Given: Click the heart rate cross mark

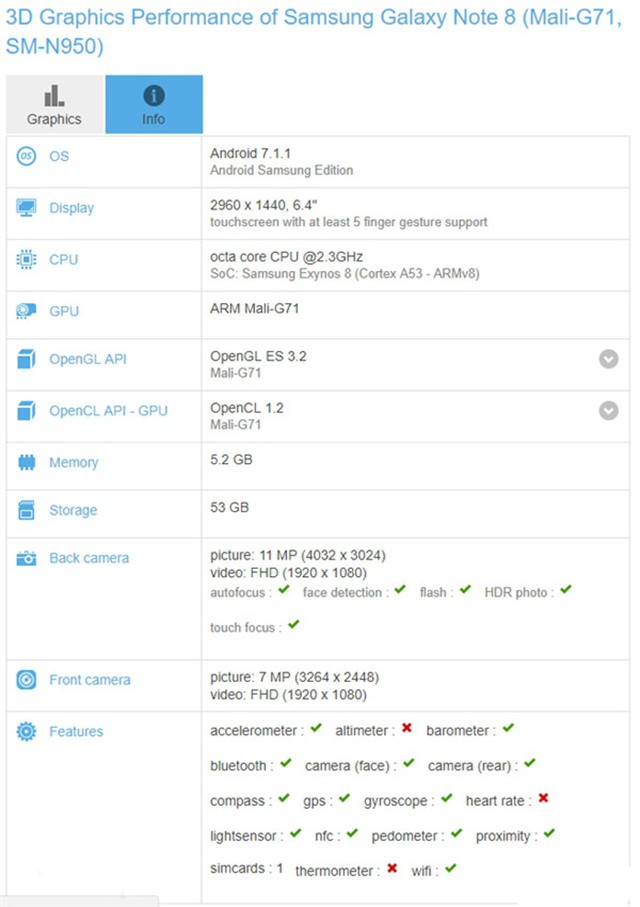Looking at the screenshot, I should [541, 800].
